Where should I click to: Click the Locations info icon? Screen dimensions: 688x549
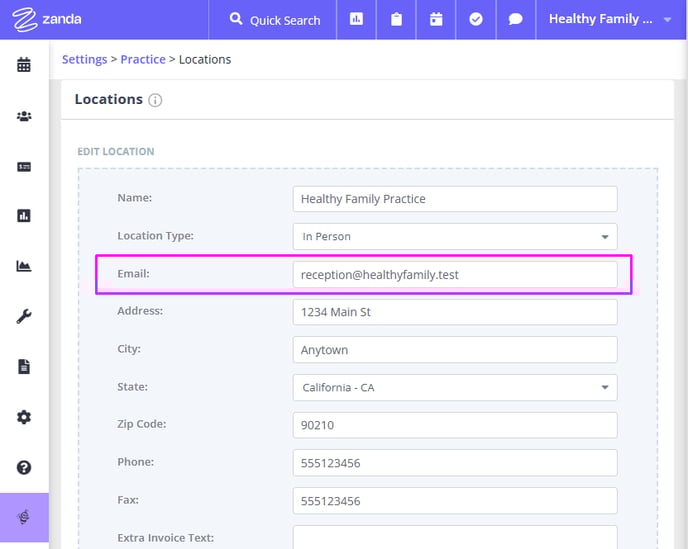coord(155,100)
